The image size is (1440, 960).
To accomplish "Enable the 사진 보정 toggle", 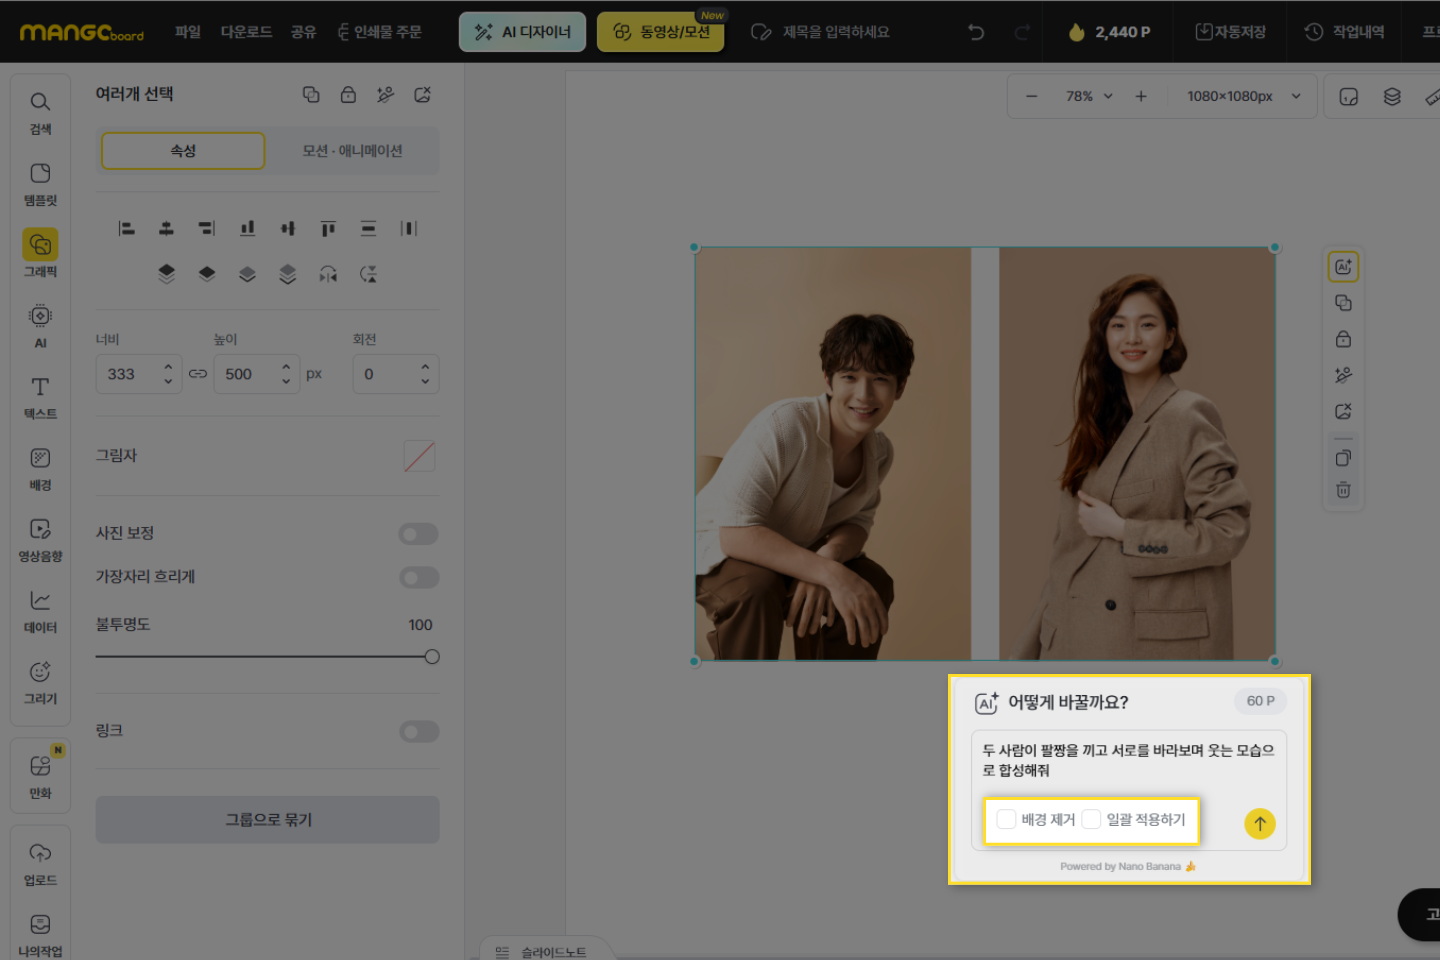I will click(x=419, y=534).
